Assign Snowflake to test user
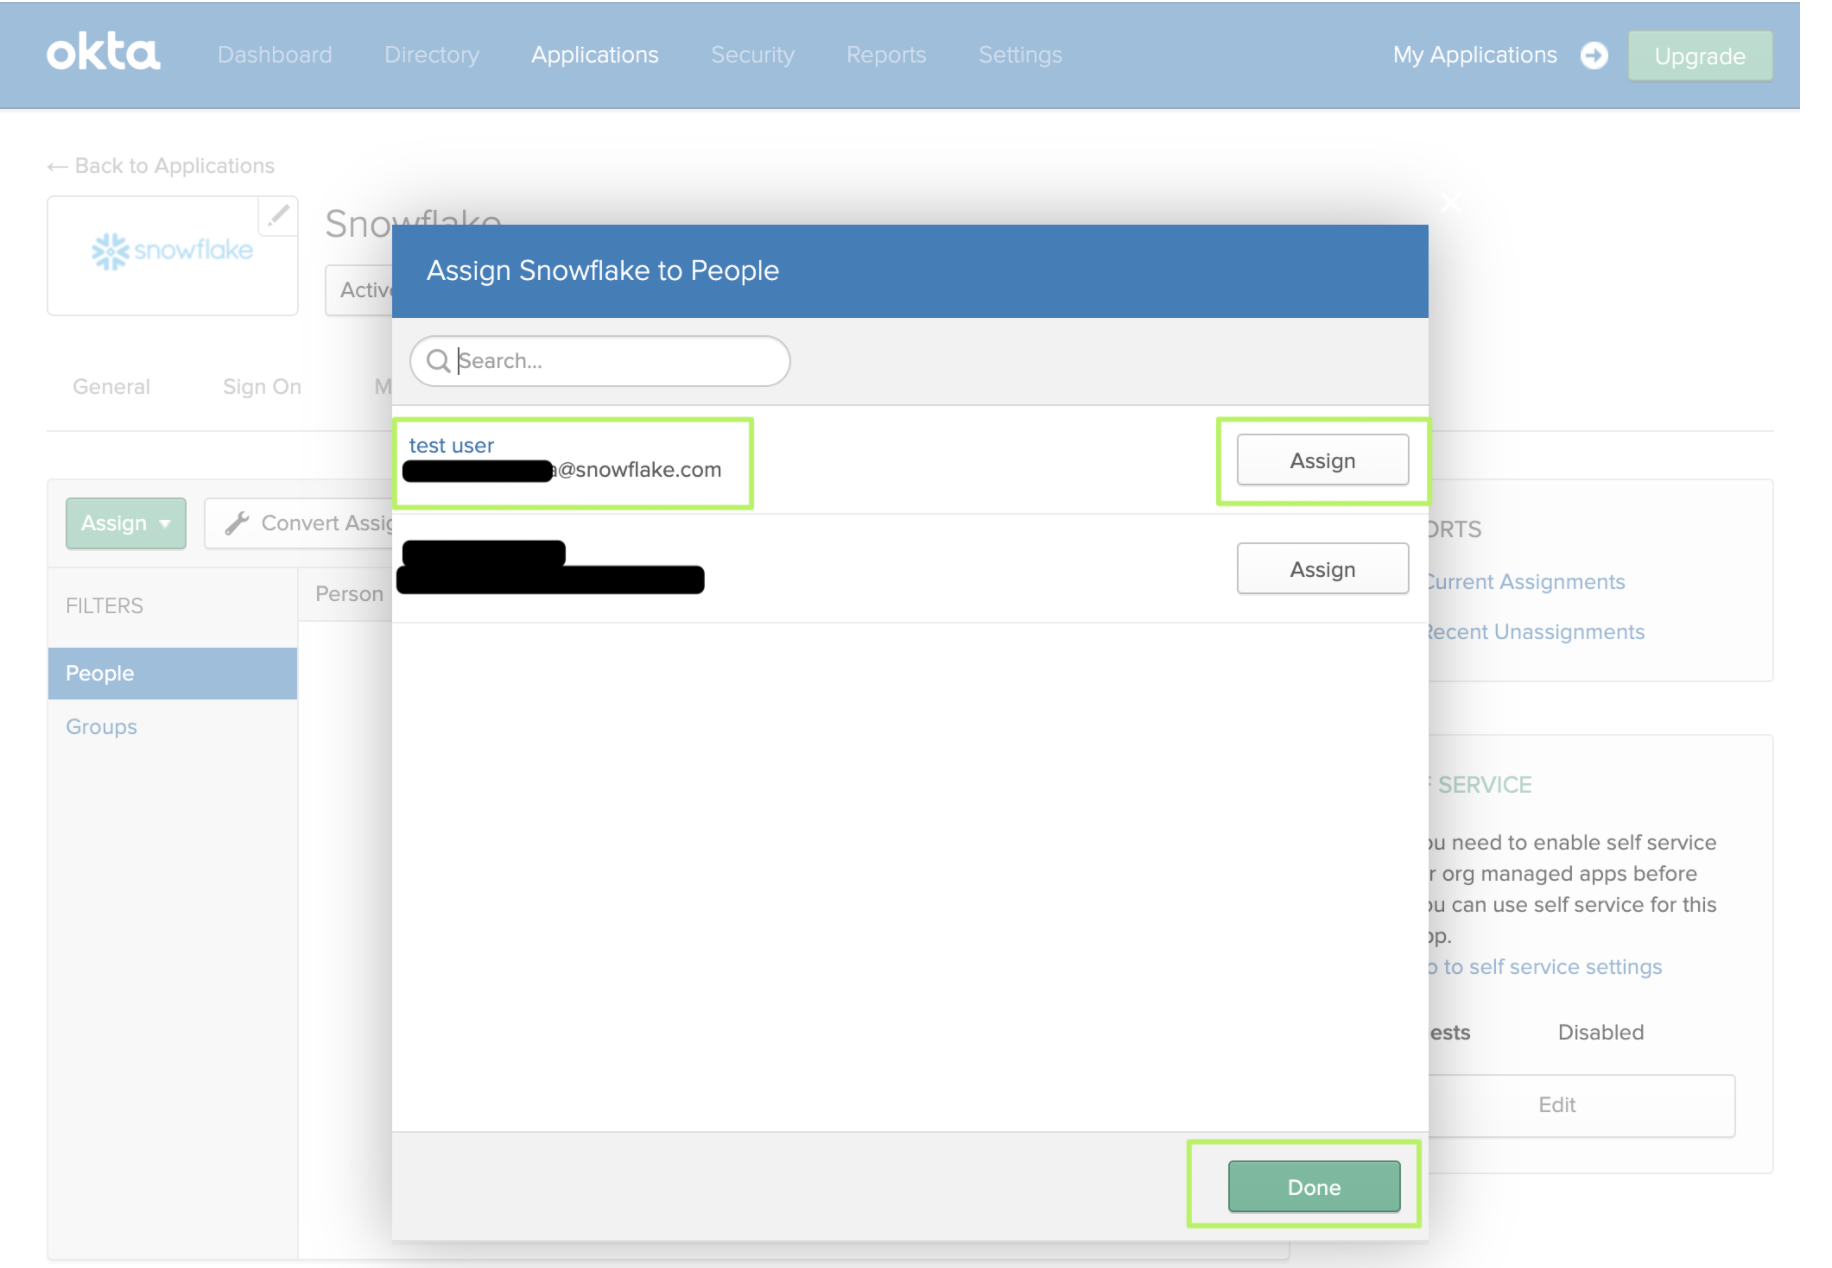Viewport: 1832px width, 1268px height. [1322, 460]
